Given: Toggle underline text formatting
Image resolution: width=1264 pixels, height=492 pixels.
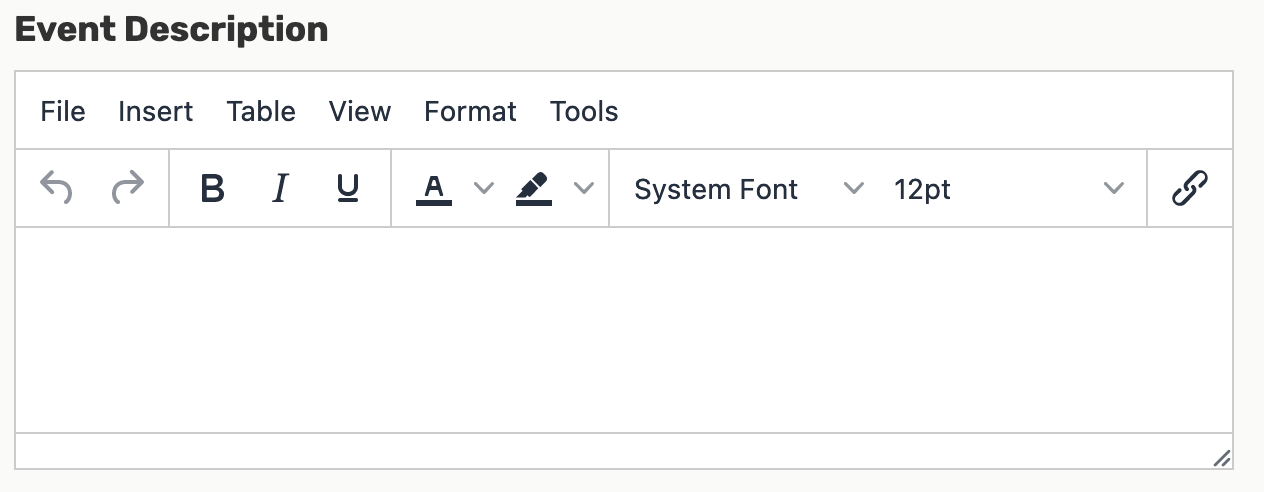Looking at the screenshot, I should pyautogui.click(x=348, y=188).
